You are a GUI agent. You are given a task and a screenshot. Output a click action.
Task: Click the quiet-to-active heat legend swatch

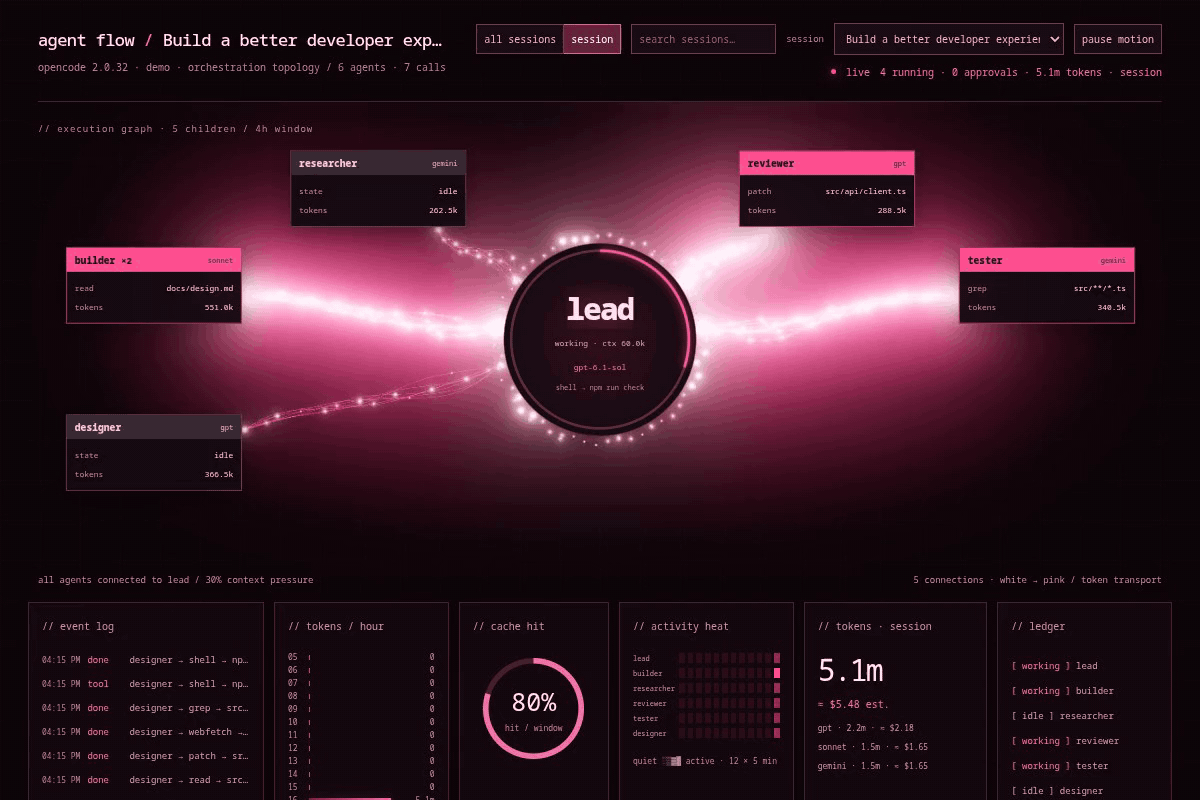[671, 761]
